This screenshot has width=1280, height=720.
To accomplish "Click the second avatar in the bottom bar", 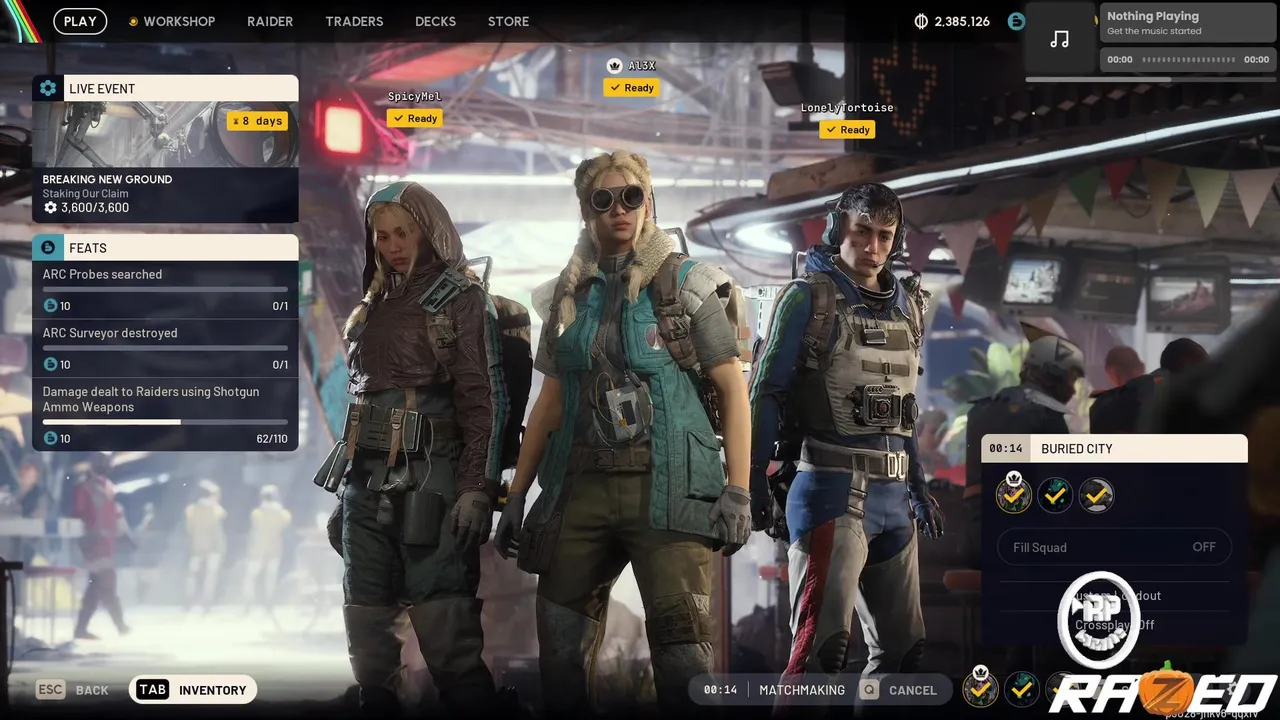I will [x=1021, y=689].
